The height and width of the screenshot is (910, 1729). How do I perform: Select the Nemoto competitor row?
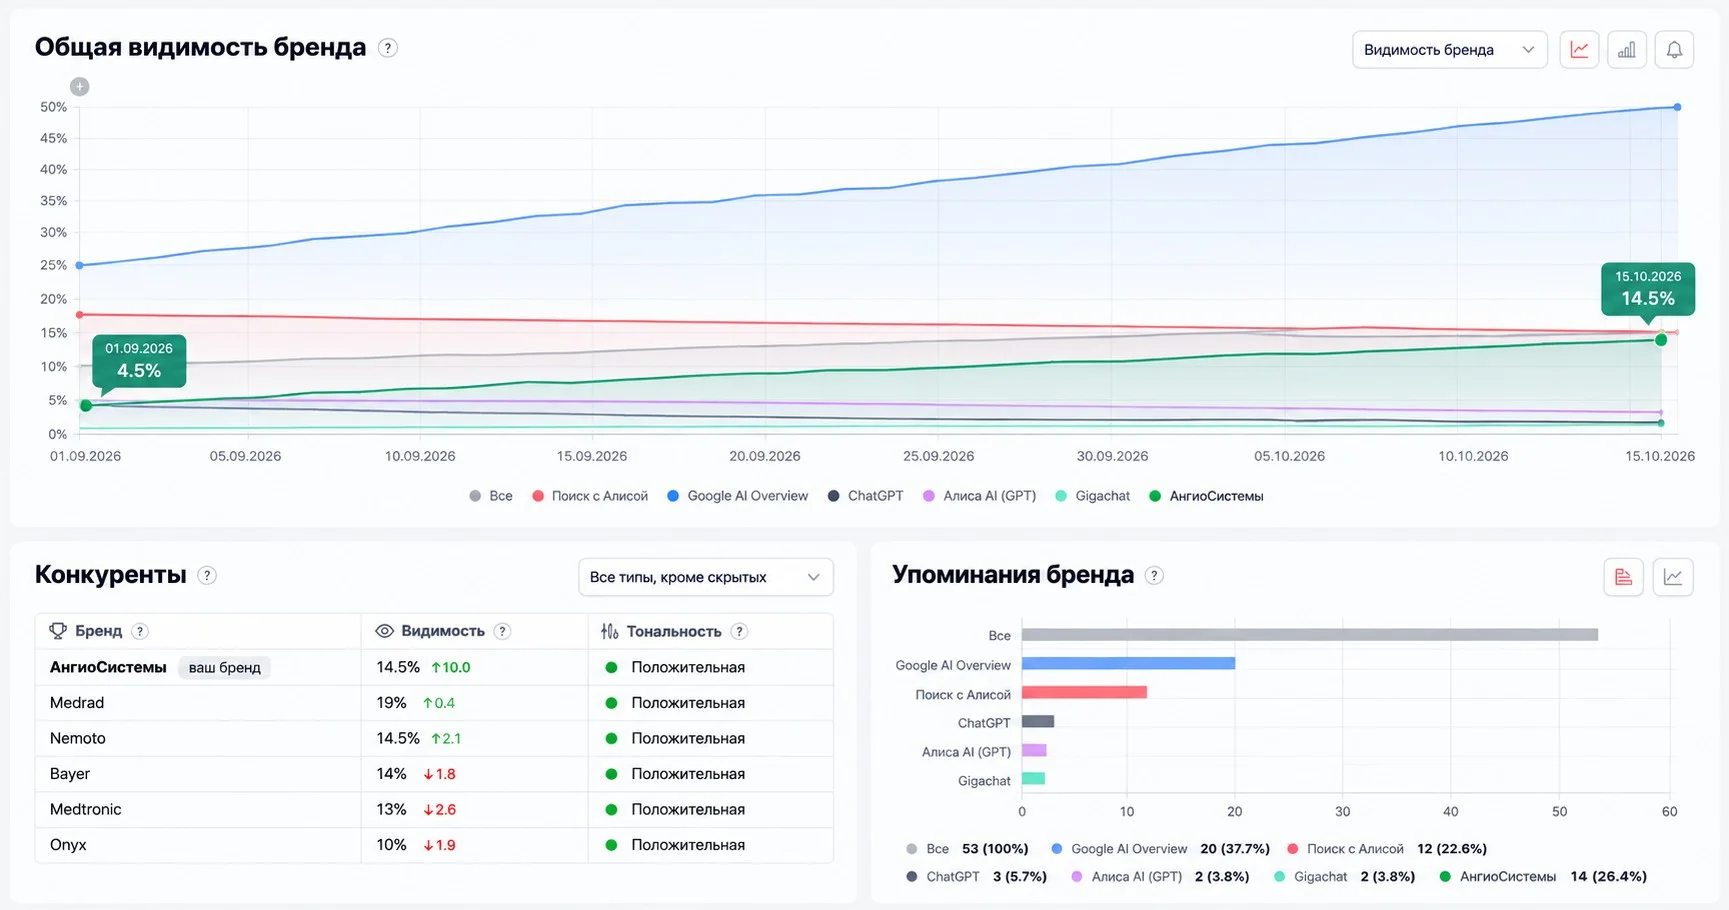[x=434, y=738]
